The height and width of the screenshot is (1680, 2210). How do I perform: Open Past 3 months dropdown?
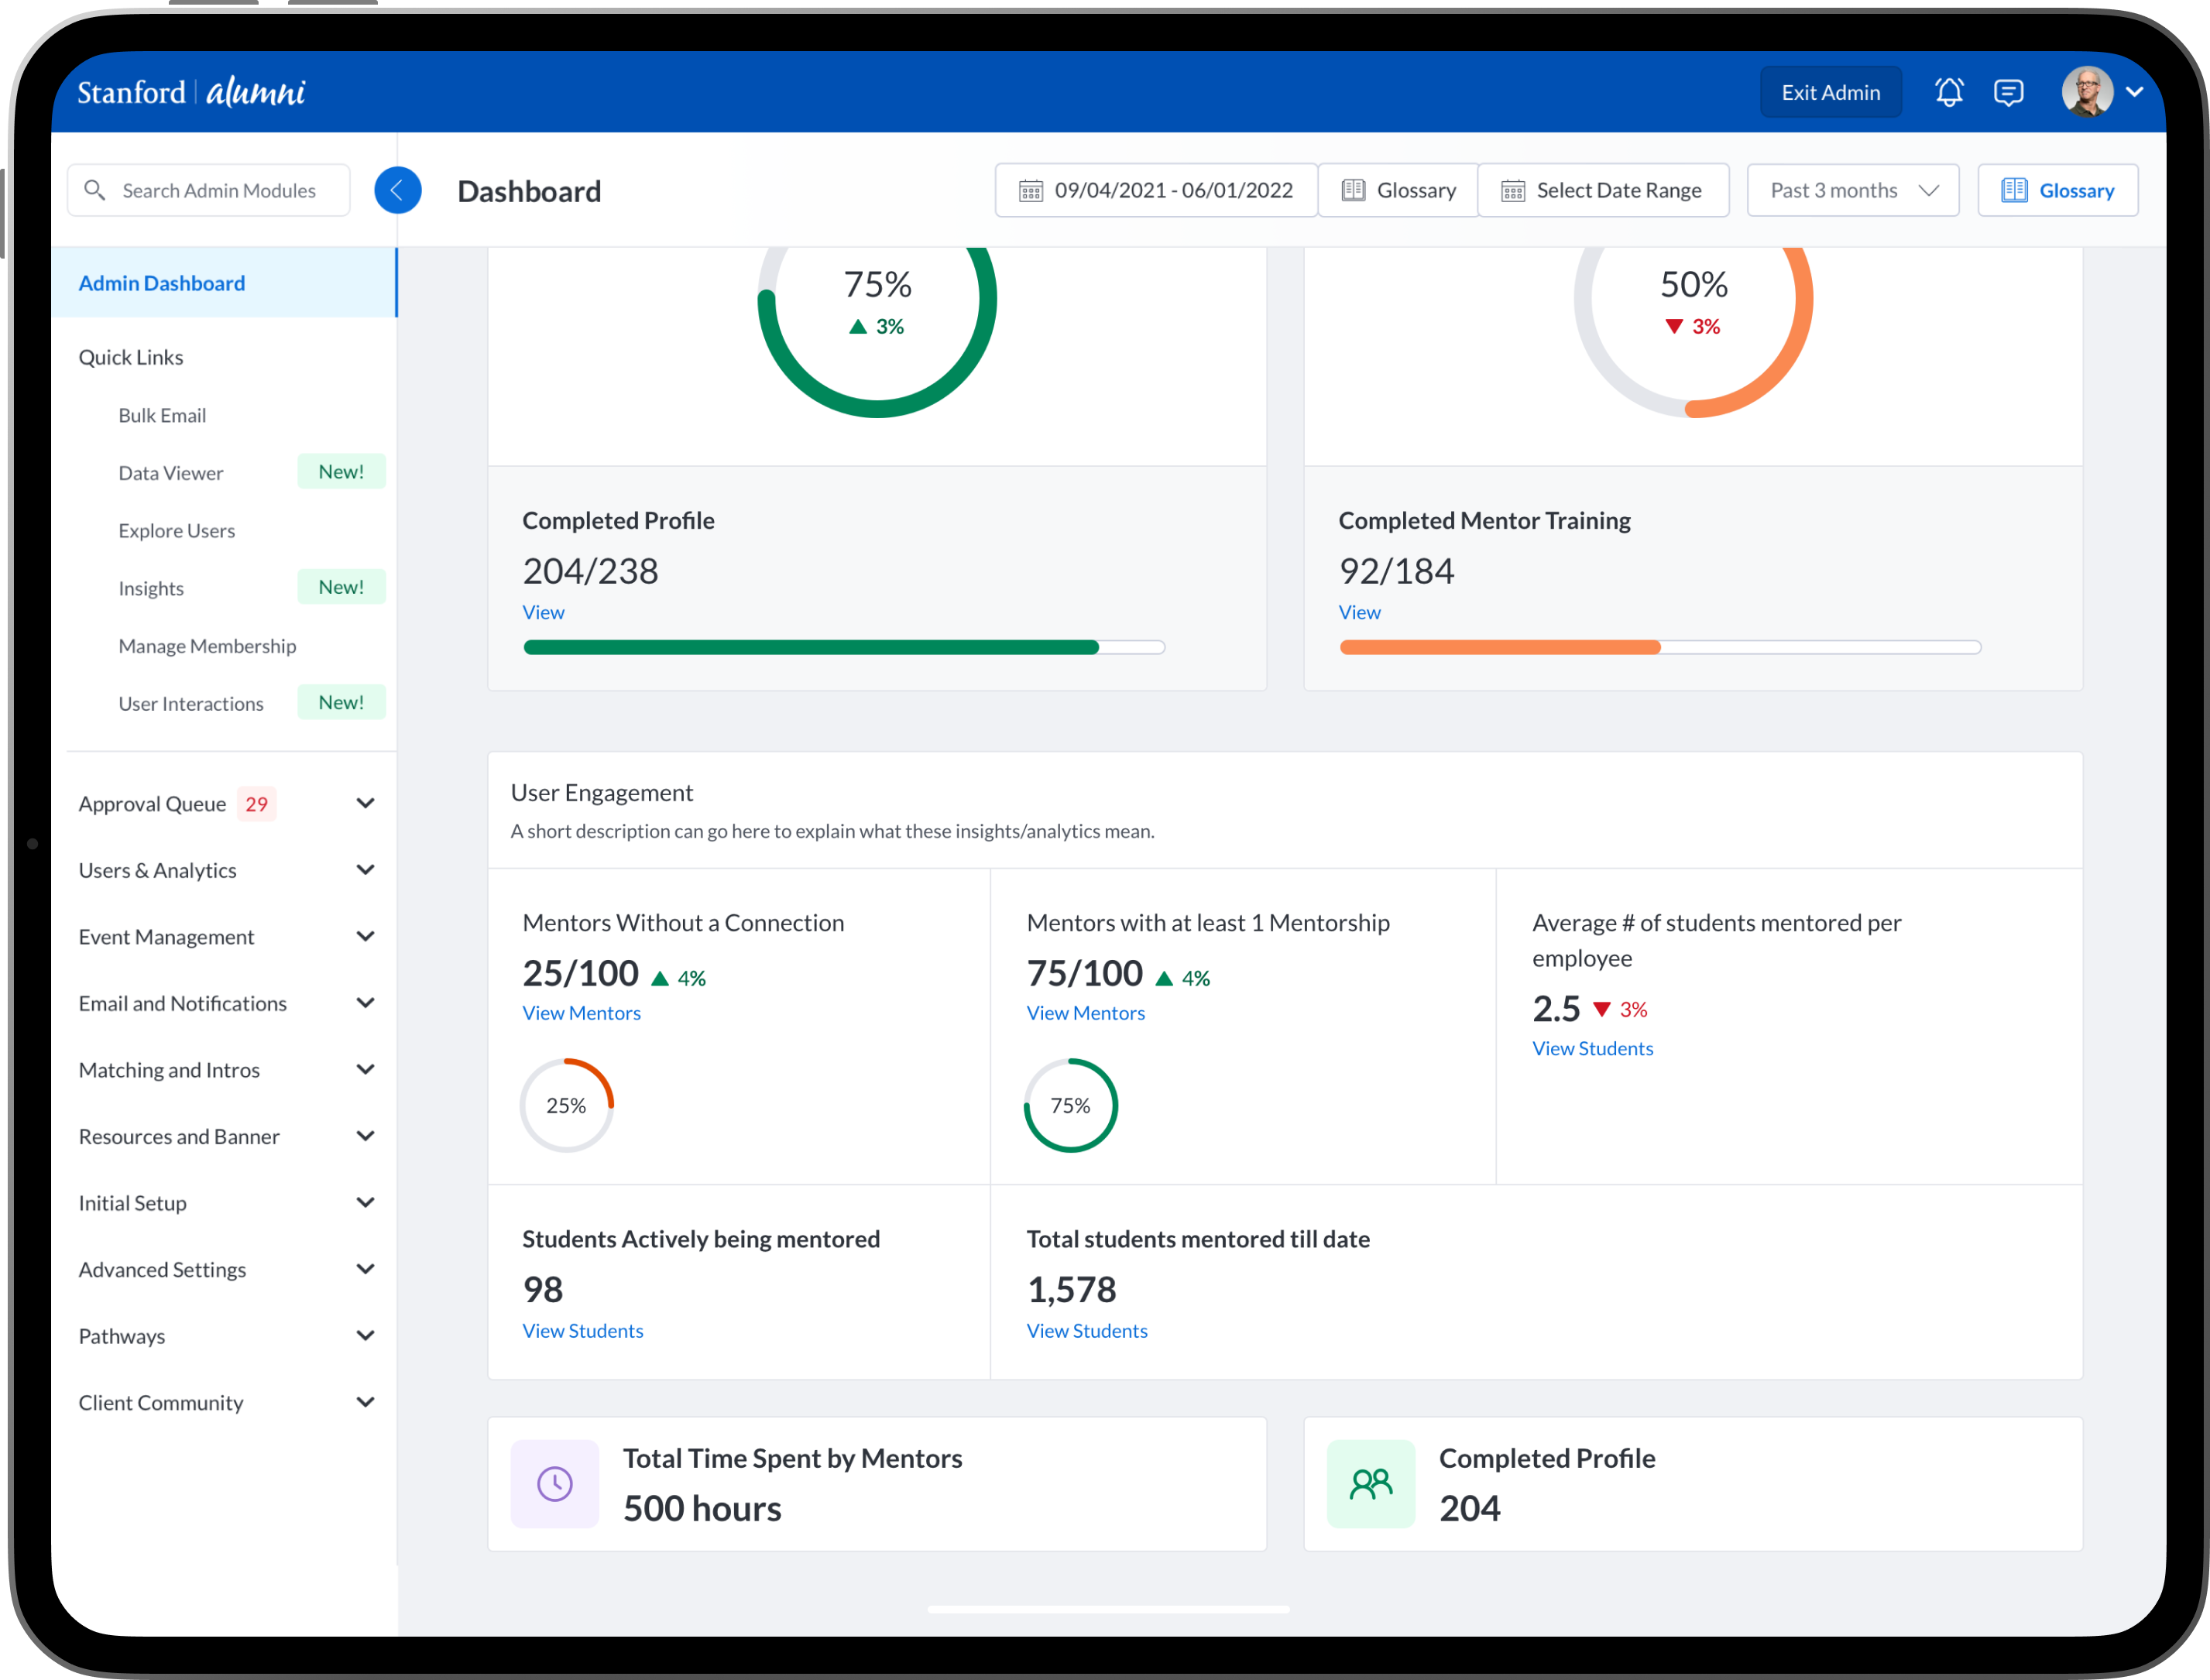tap(1852, 190)
